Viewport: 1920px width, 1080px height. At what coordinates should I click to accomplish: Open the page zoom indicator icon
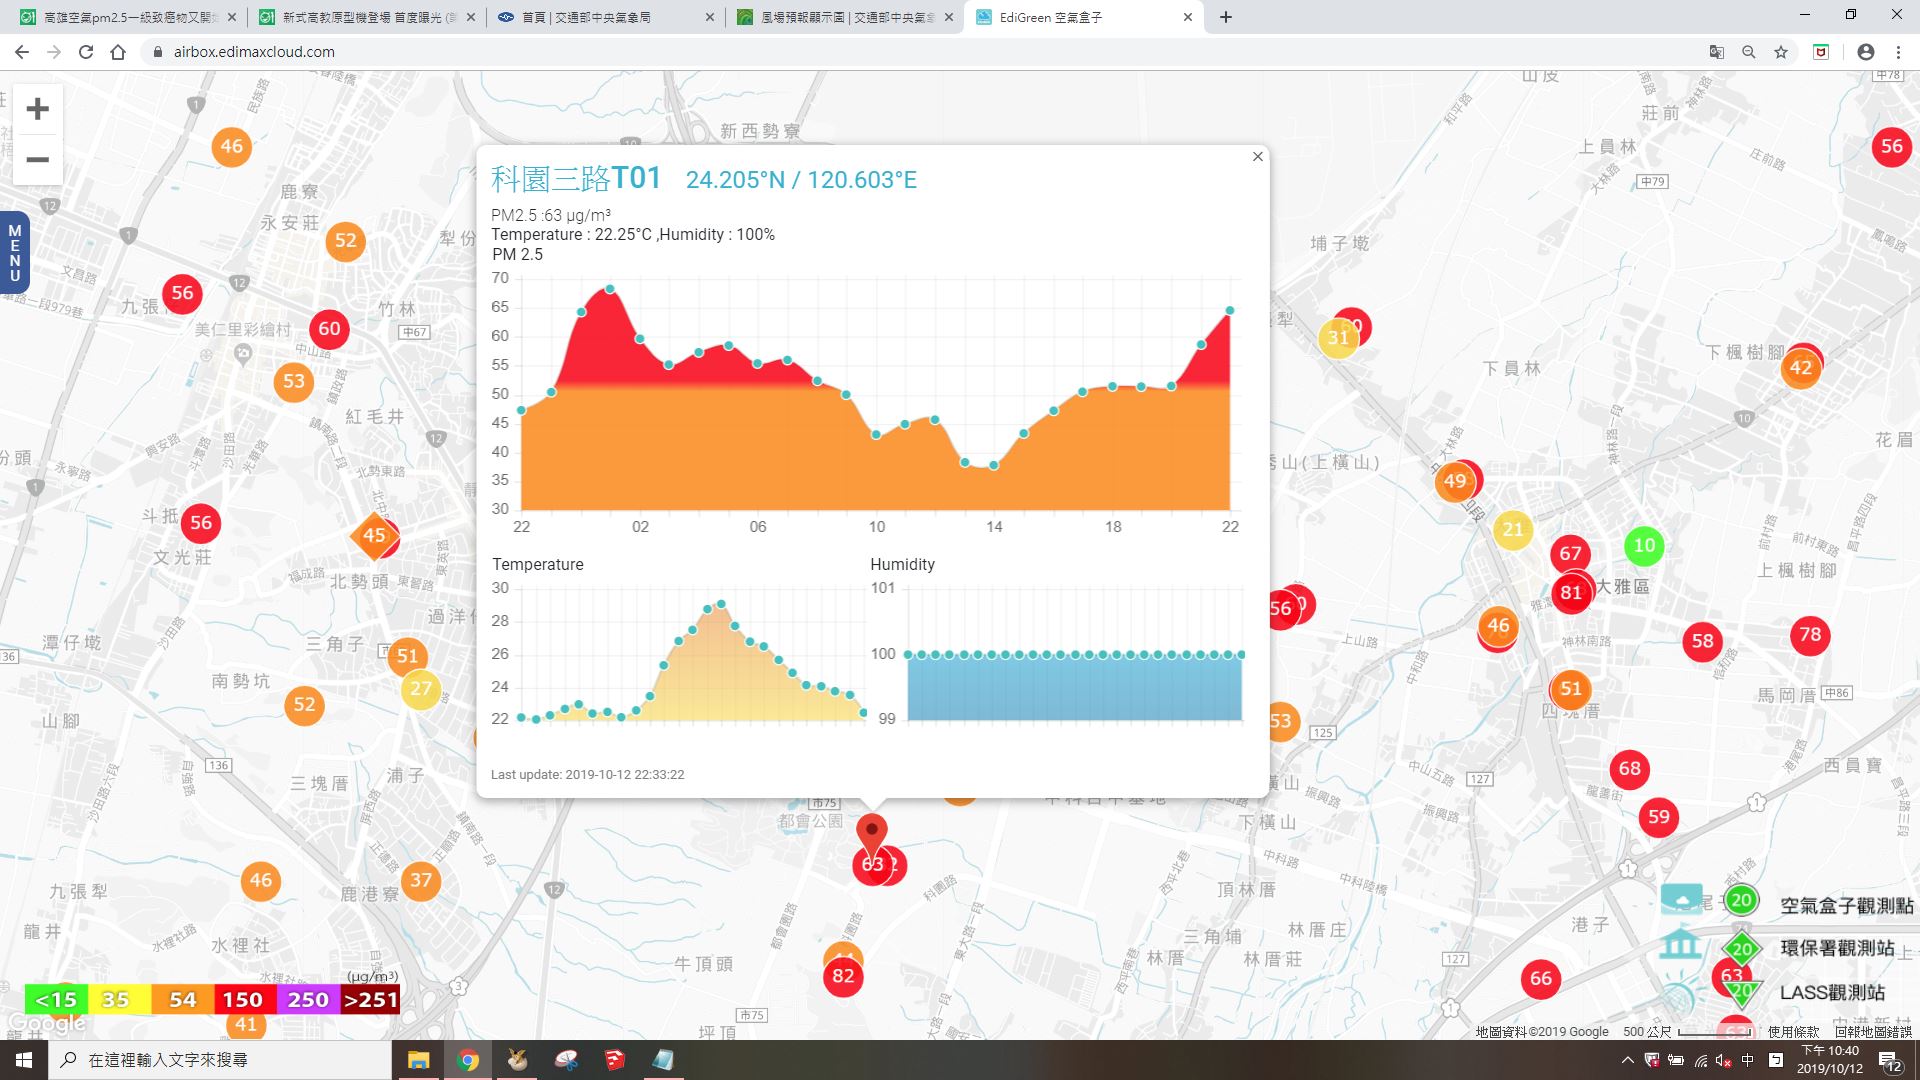[x=1749, y=52]
